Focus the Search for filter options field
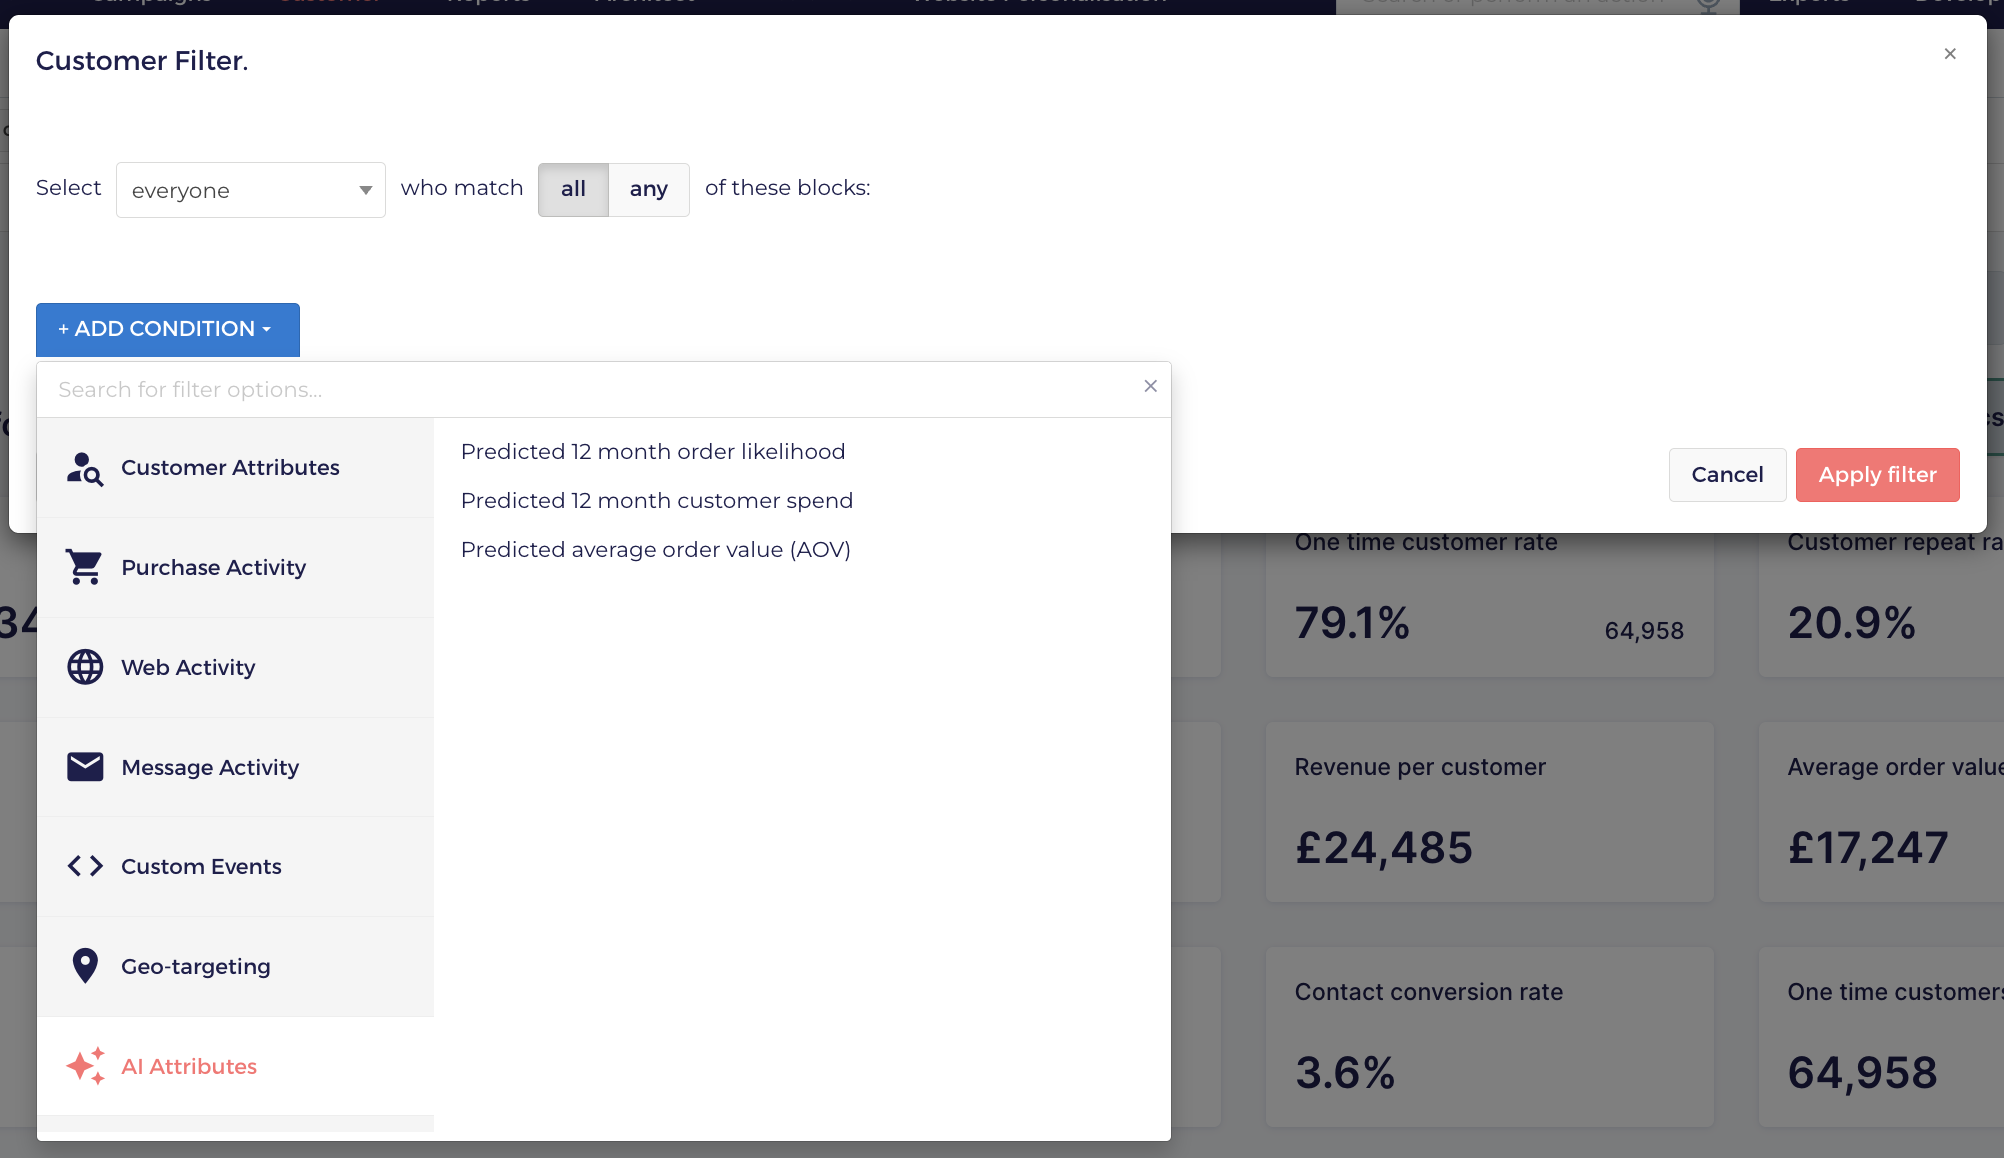The height and width of the screenshot is (1158, 2004). coord(590,390)
